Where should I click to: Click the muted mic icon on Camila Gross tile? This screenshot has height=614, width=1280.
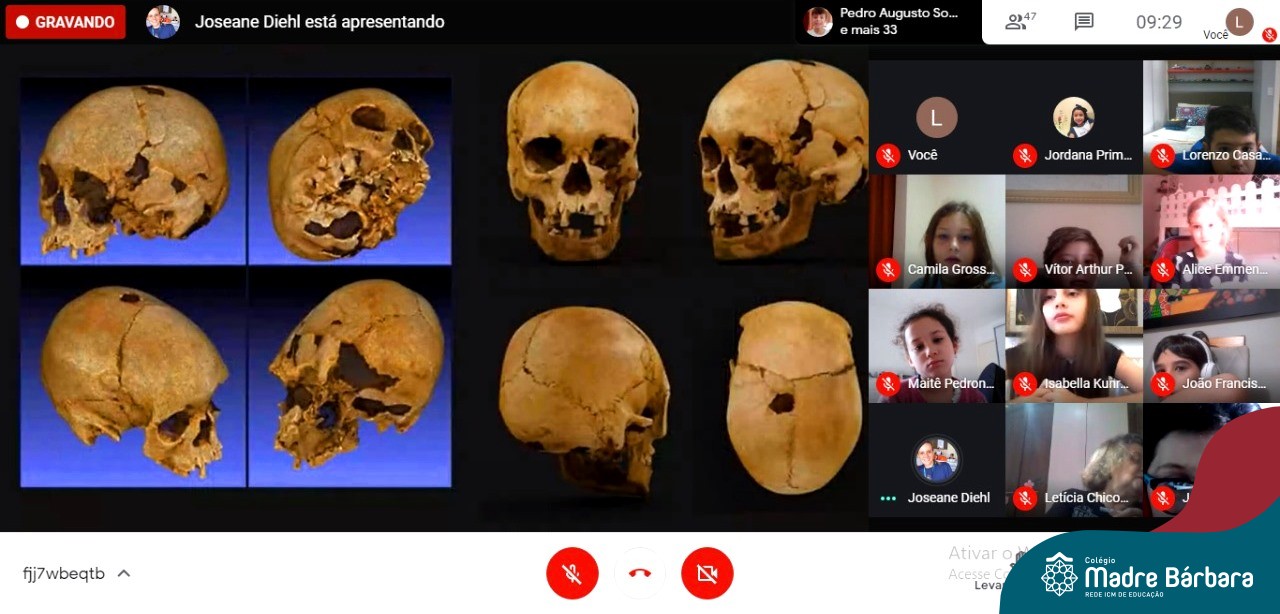[x=887, y=269]
